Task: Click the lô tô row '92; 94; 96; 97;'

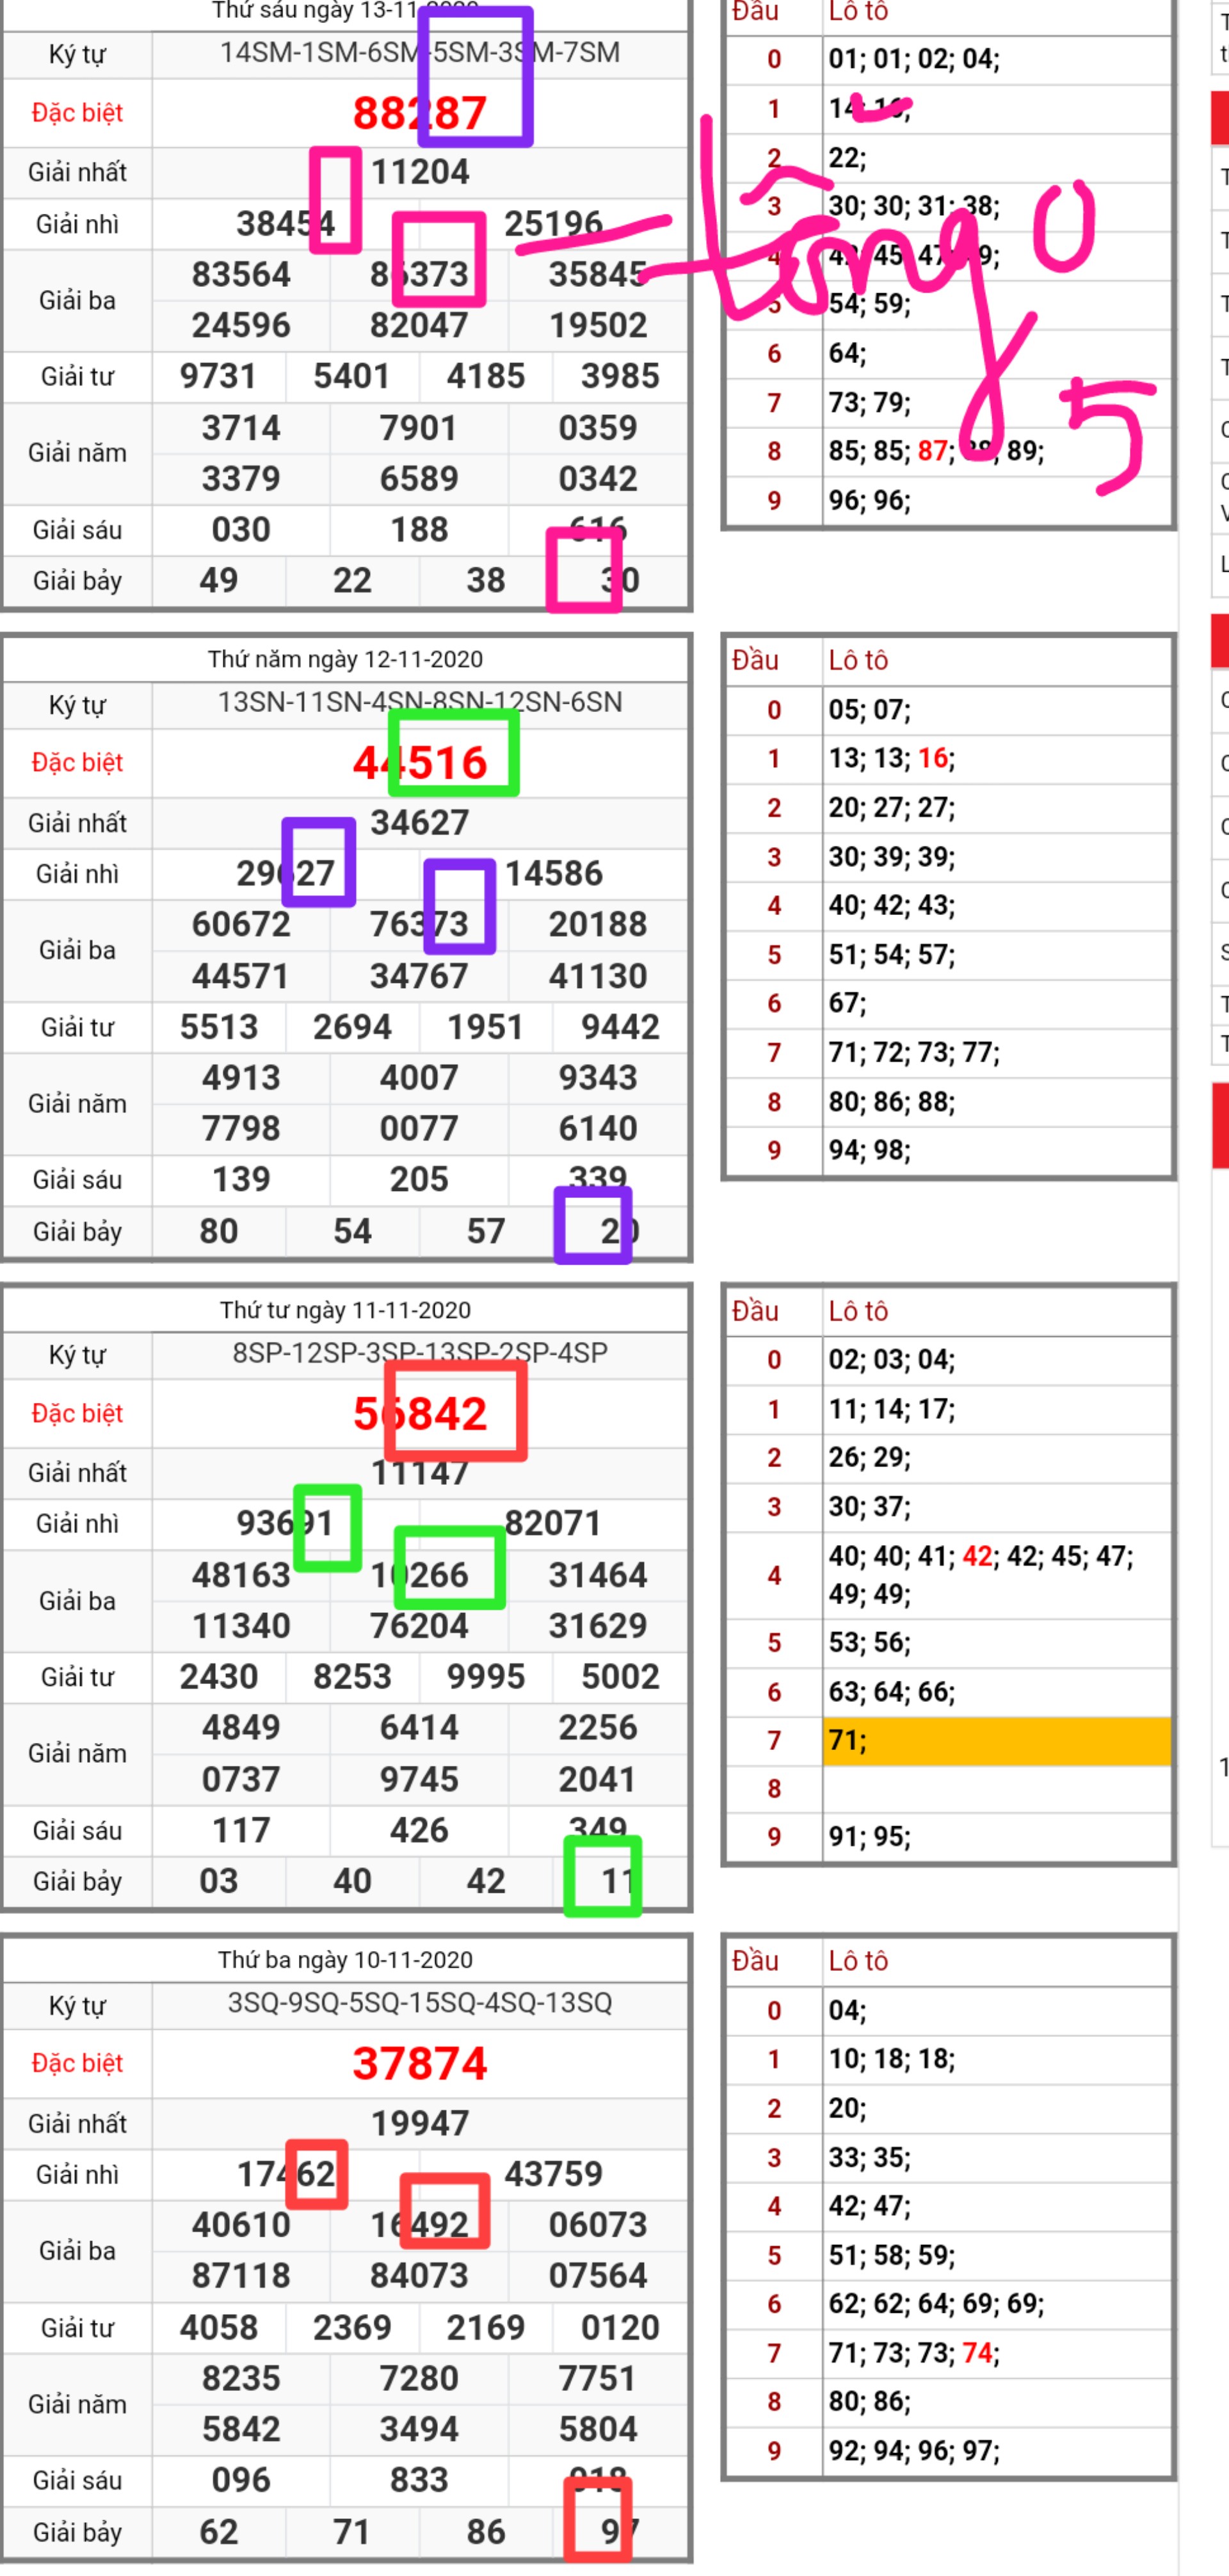Action: click(x=996, y=2451)
